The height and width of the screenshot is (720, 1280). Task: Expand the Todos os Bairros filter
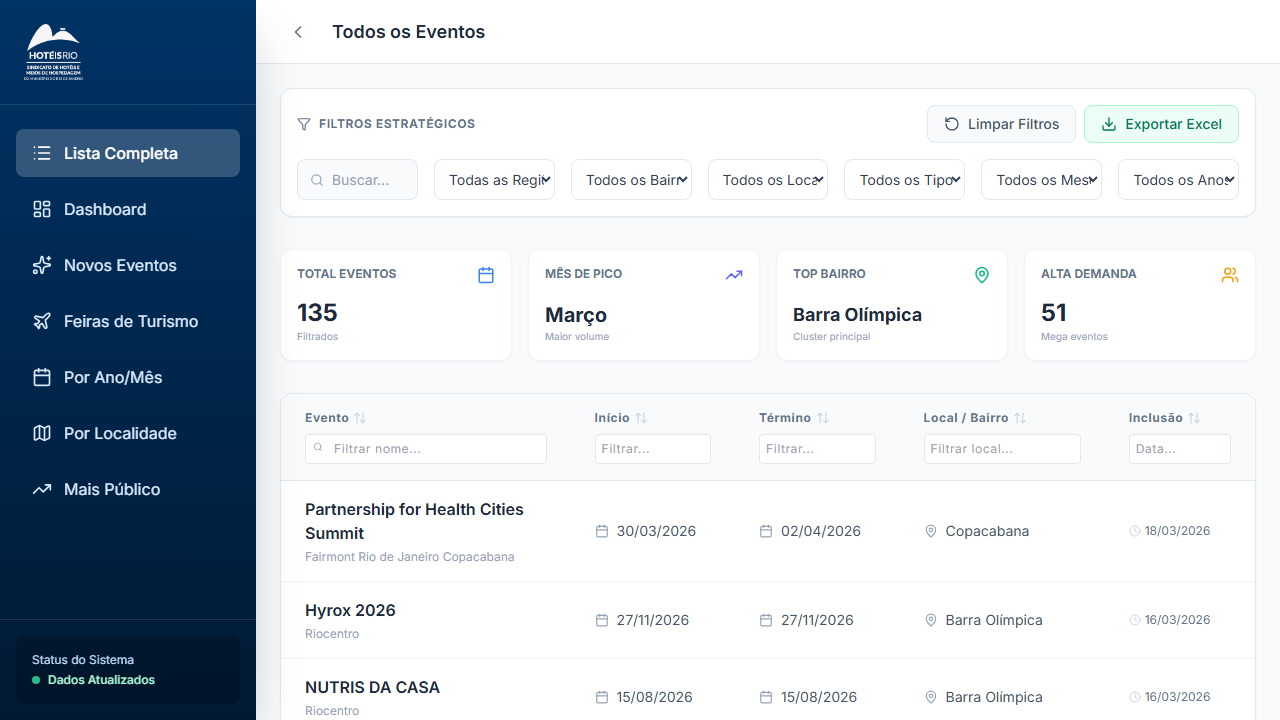click(x=631, y=179)
